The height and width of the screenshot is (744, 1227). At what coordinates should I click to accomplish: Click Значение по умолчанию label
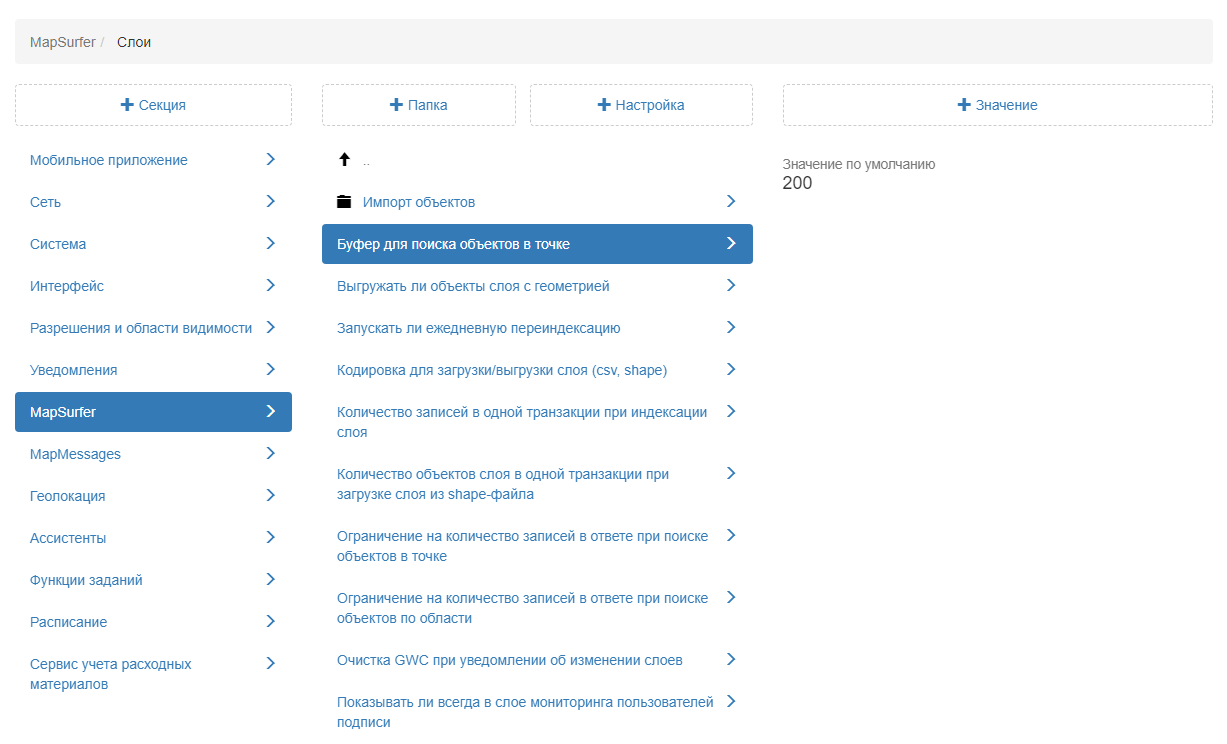click(x=859, y=164)
